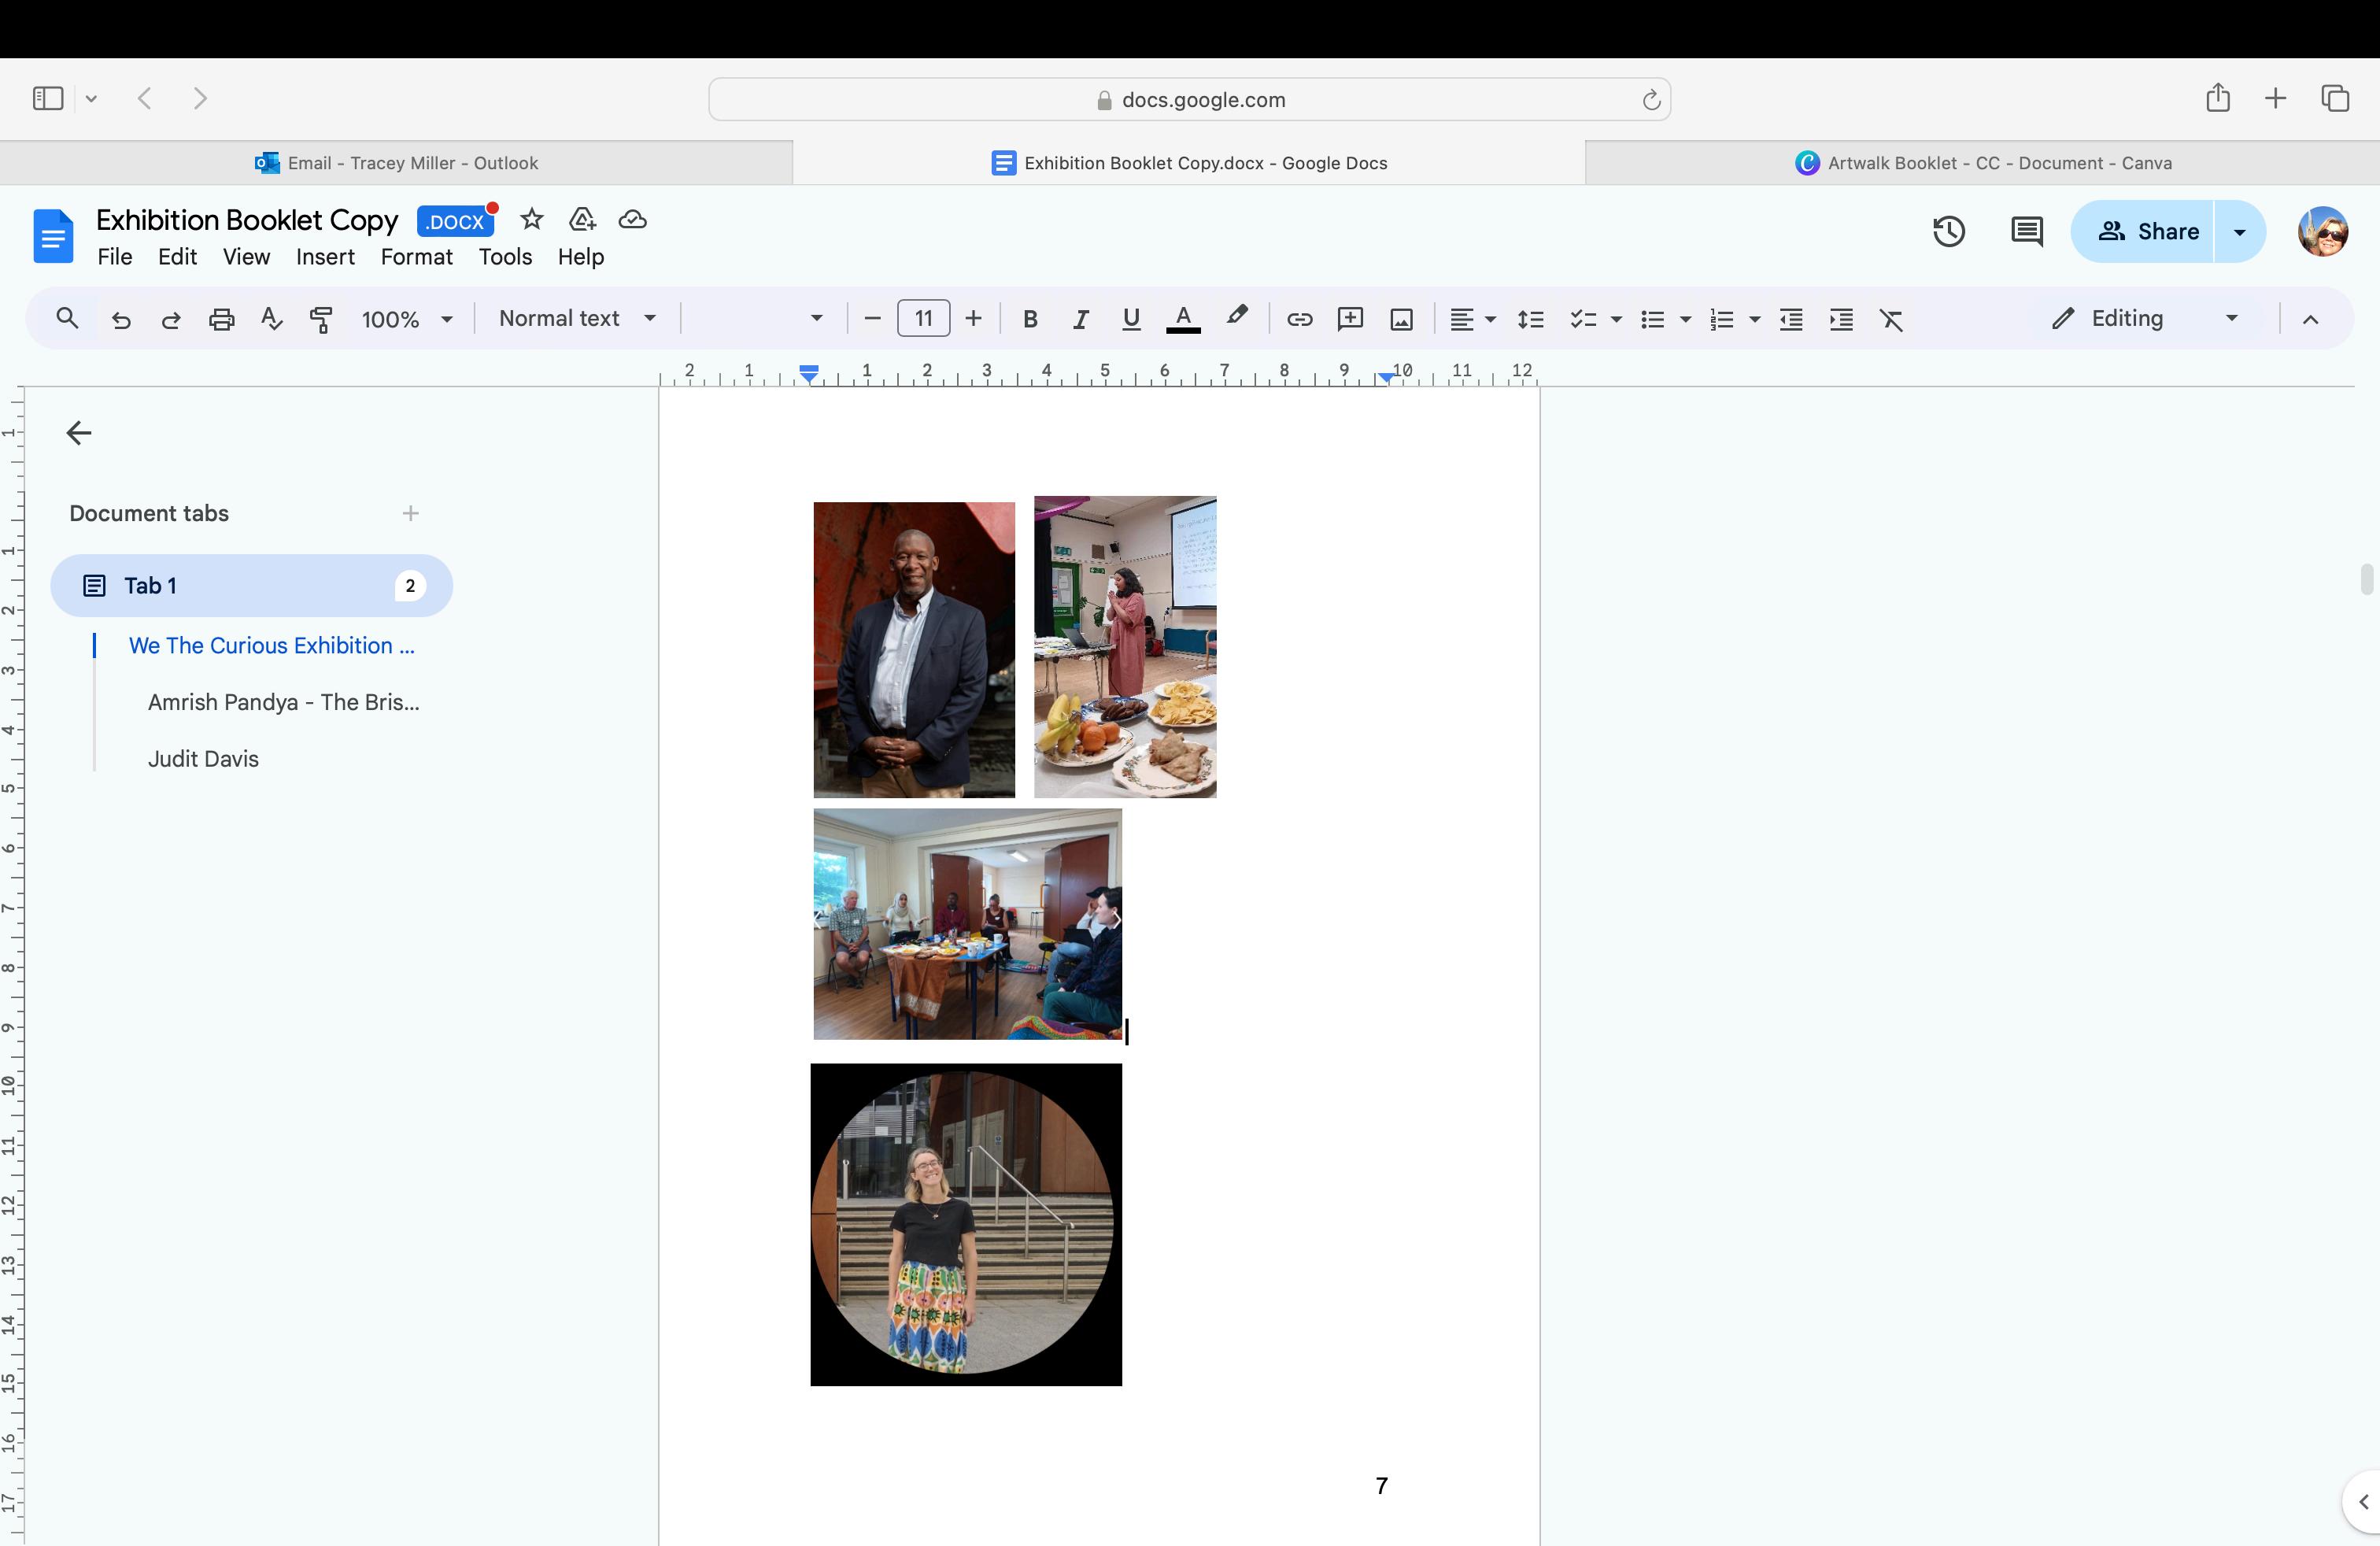Click the Print icon in toolbar
The height and width of the screenshot is (1546, 2380).
click(x=221, y=319)
